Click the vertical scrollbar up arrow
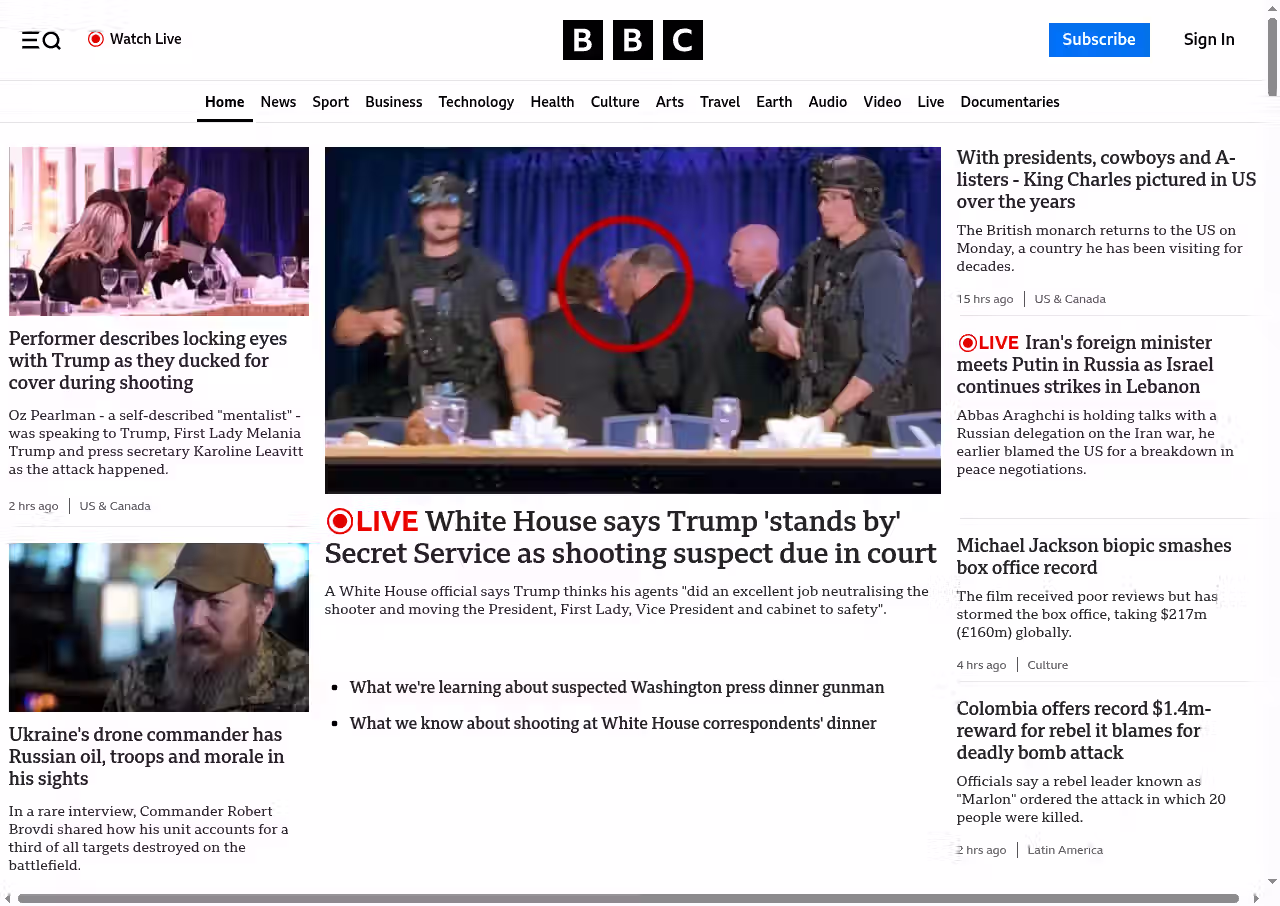 point(1272,9)
